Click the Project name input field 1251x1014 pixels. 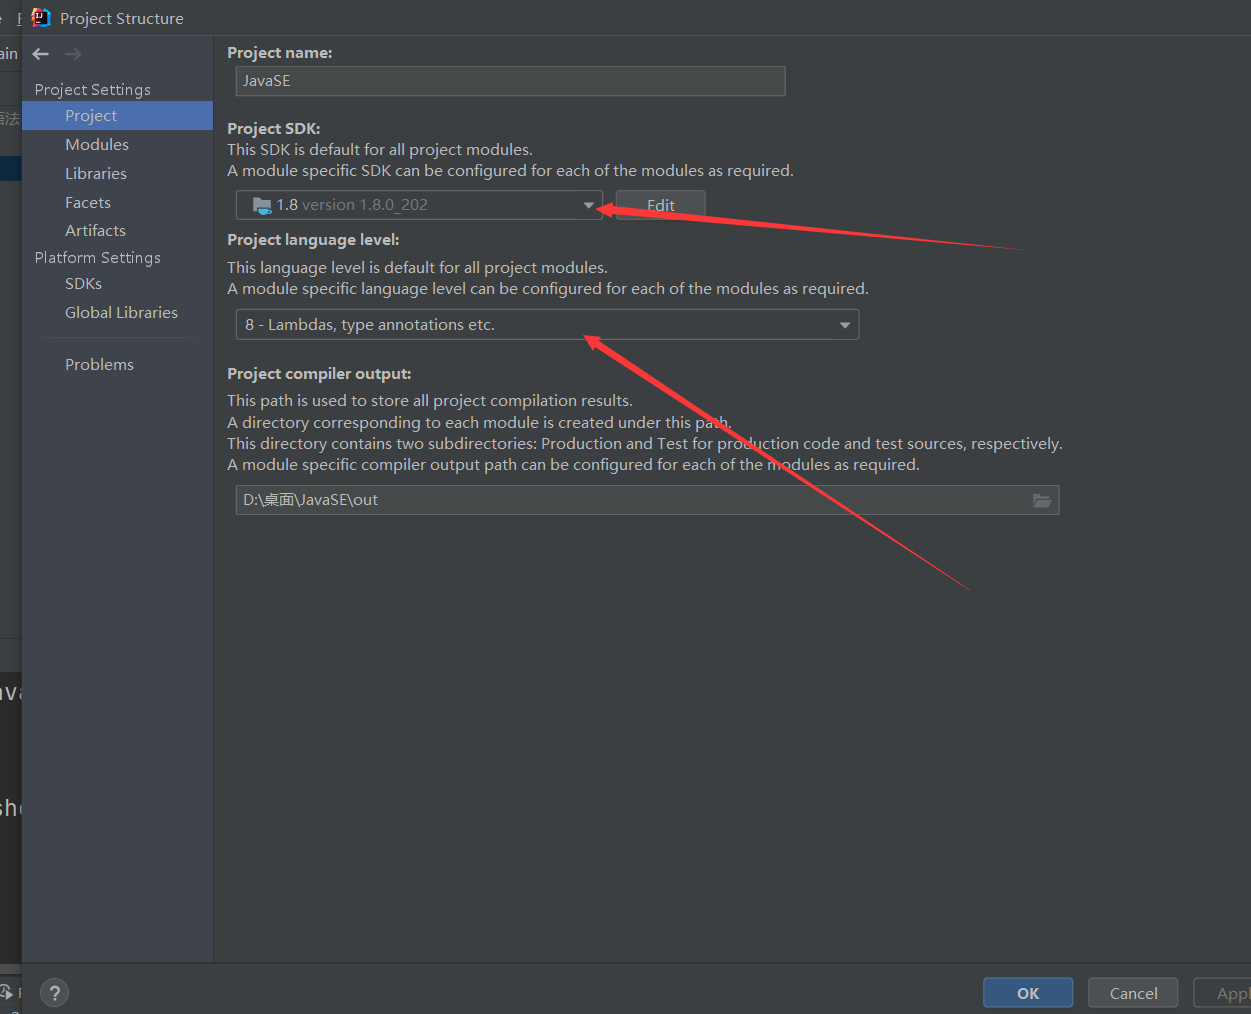510,81
